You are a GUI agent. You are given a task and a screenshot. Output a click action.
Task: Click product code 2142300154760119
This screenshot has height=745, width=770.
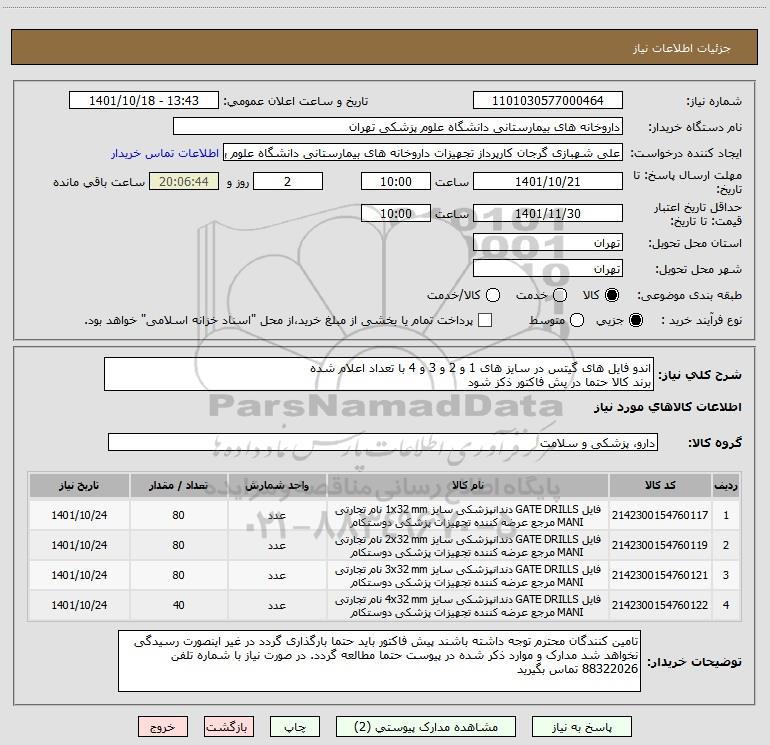click(660, 545)
